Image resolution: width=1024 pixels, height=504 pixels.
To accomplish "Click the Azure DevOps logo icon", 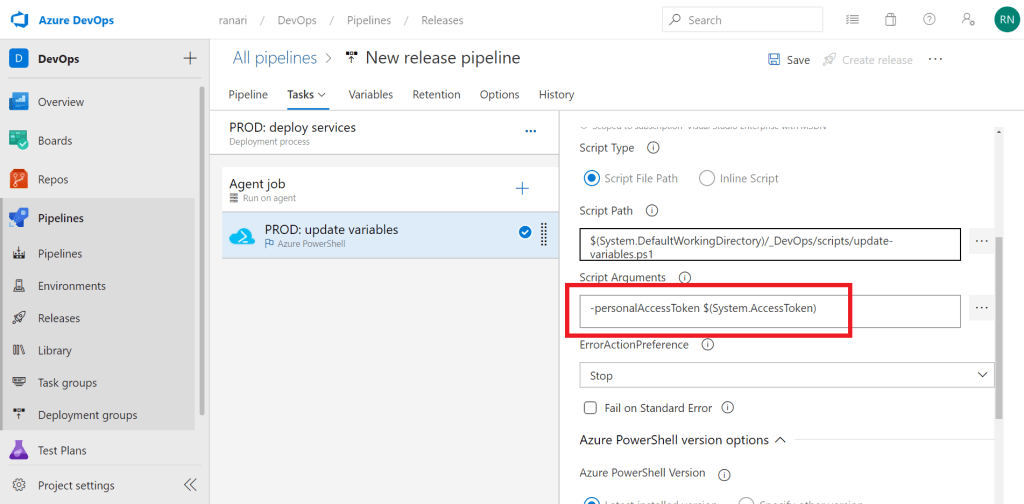I will coord(20,20).
